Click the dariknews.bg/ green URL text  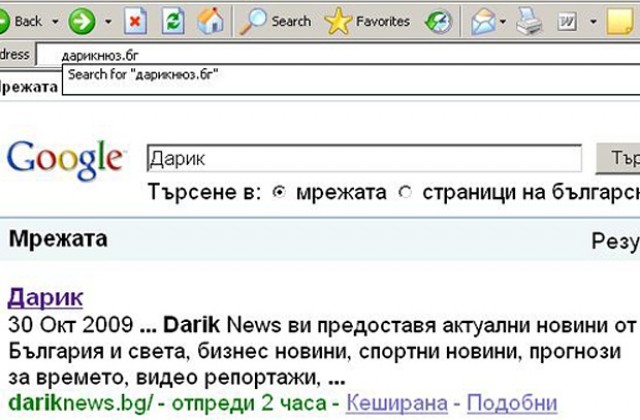coord(80,403)
